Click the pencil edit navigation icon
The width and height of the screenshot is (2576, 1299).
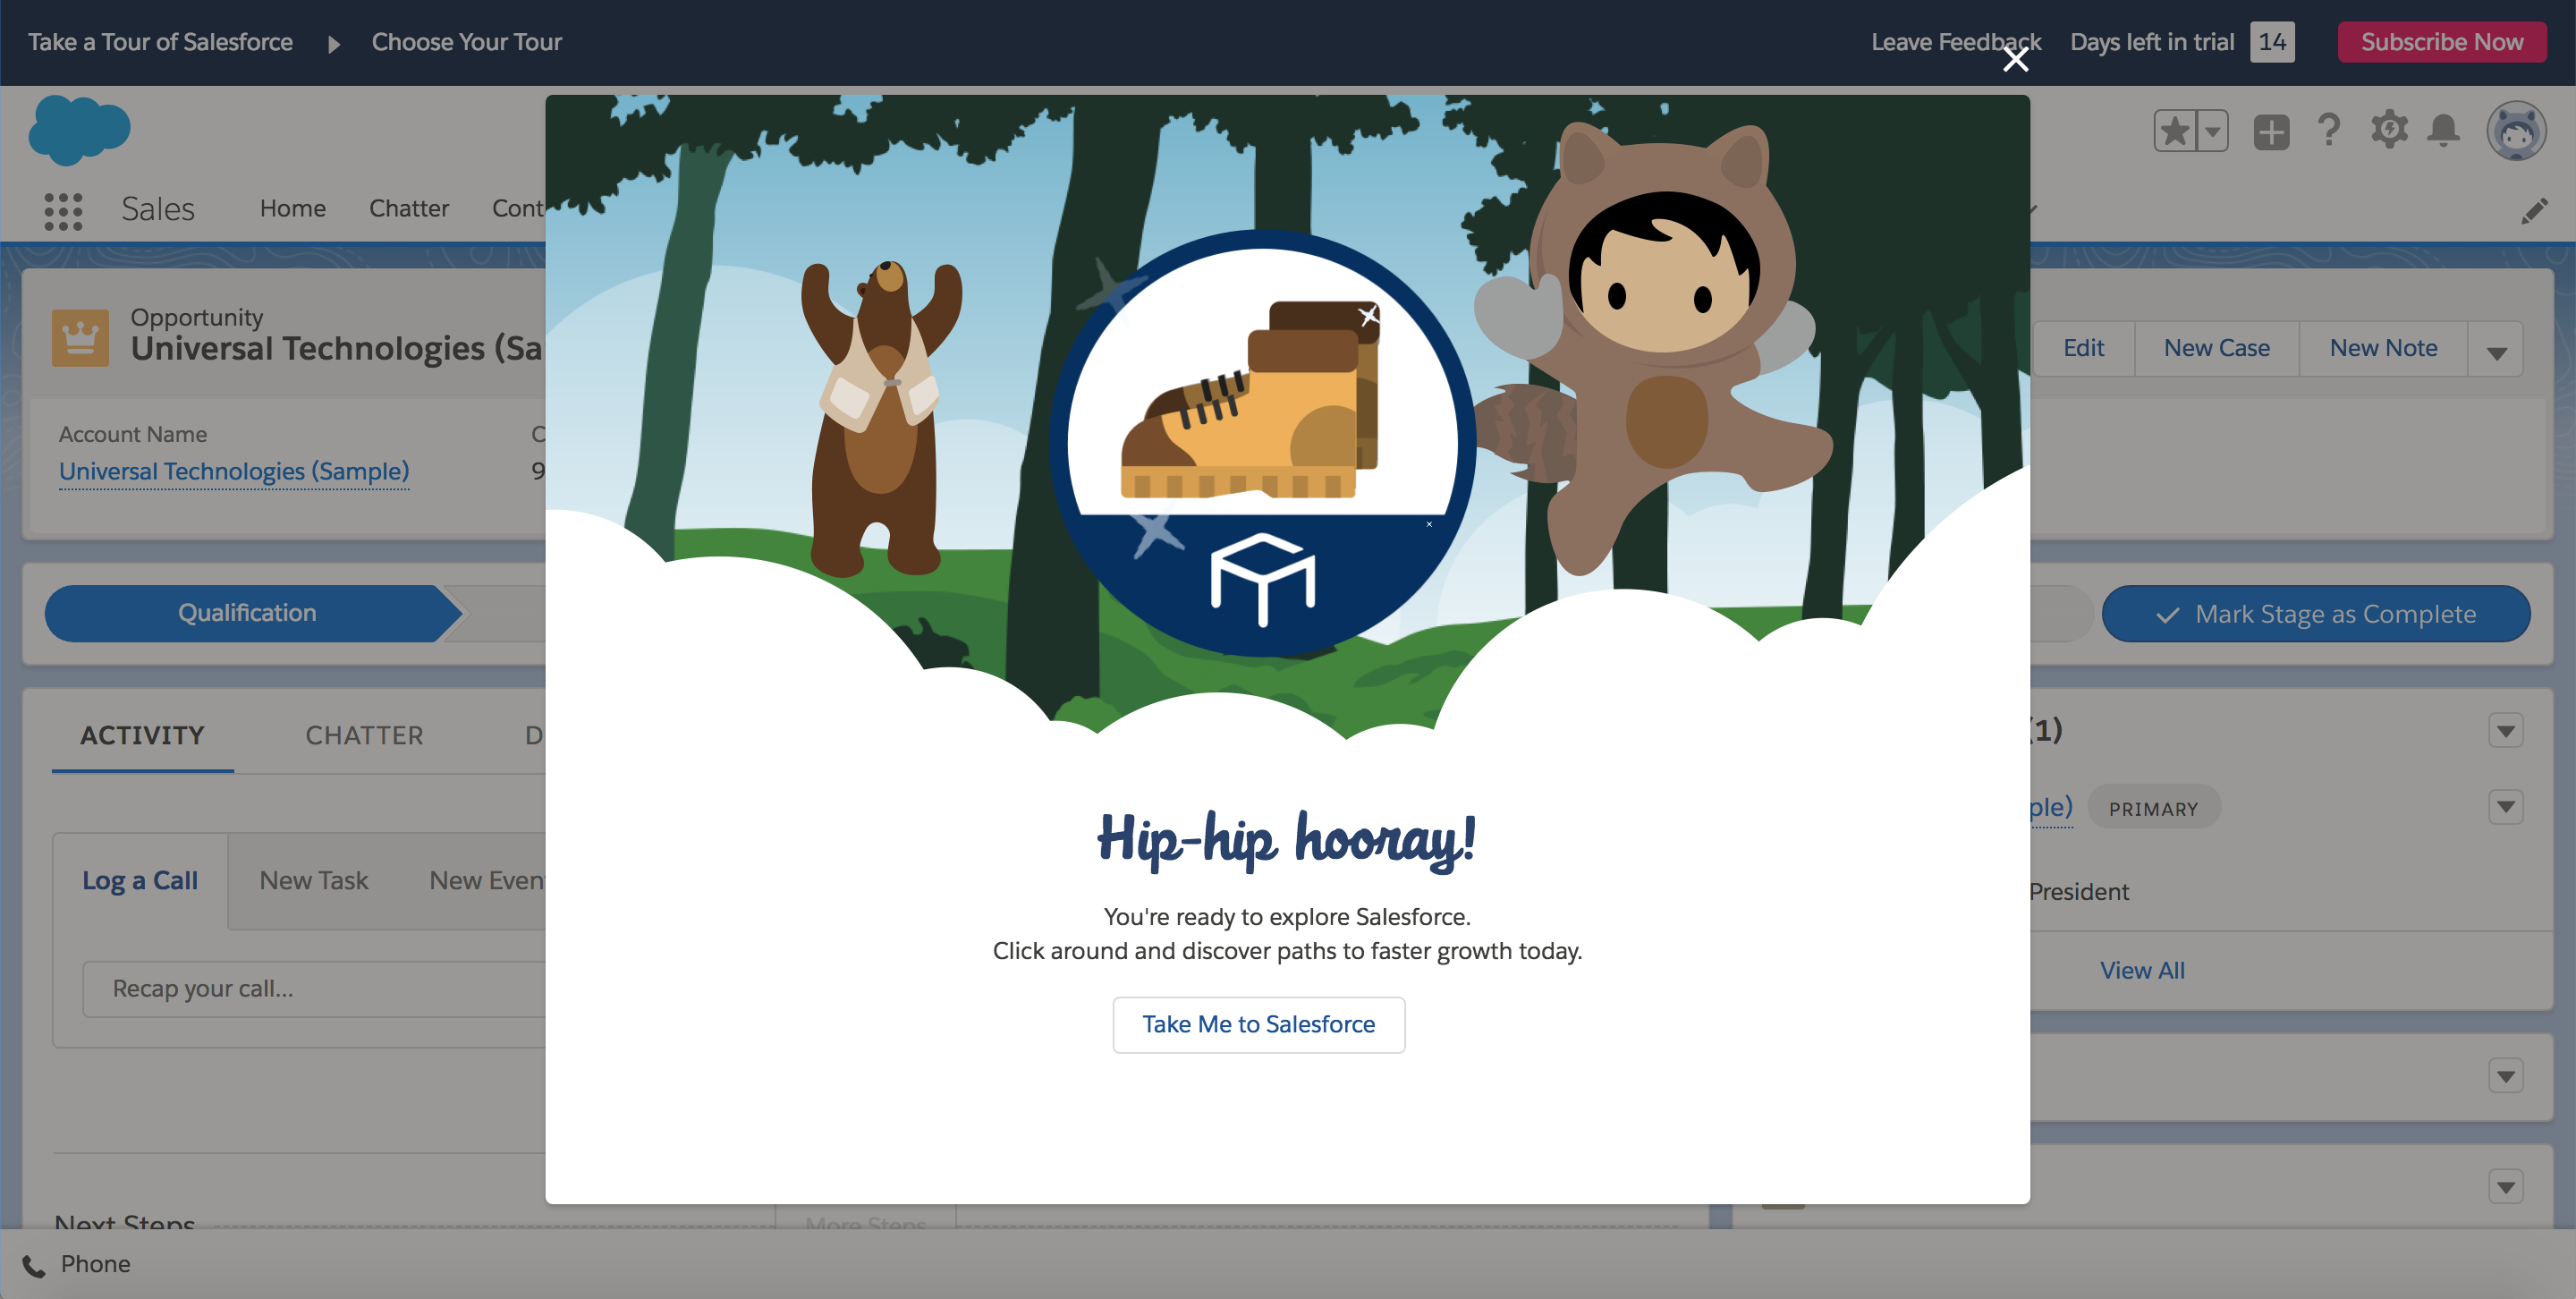coord(2534,210)
